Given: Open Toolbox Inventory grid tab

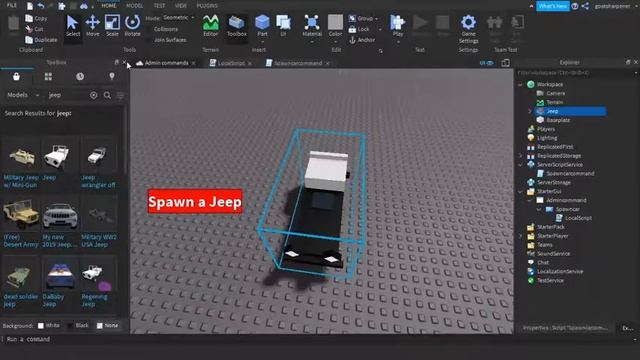Looking at the screenshot, I should 48,76.
